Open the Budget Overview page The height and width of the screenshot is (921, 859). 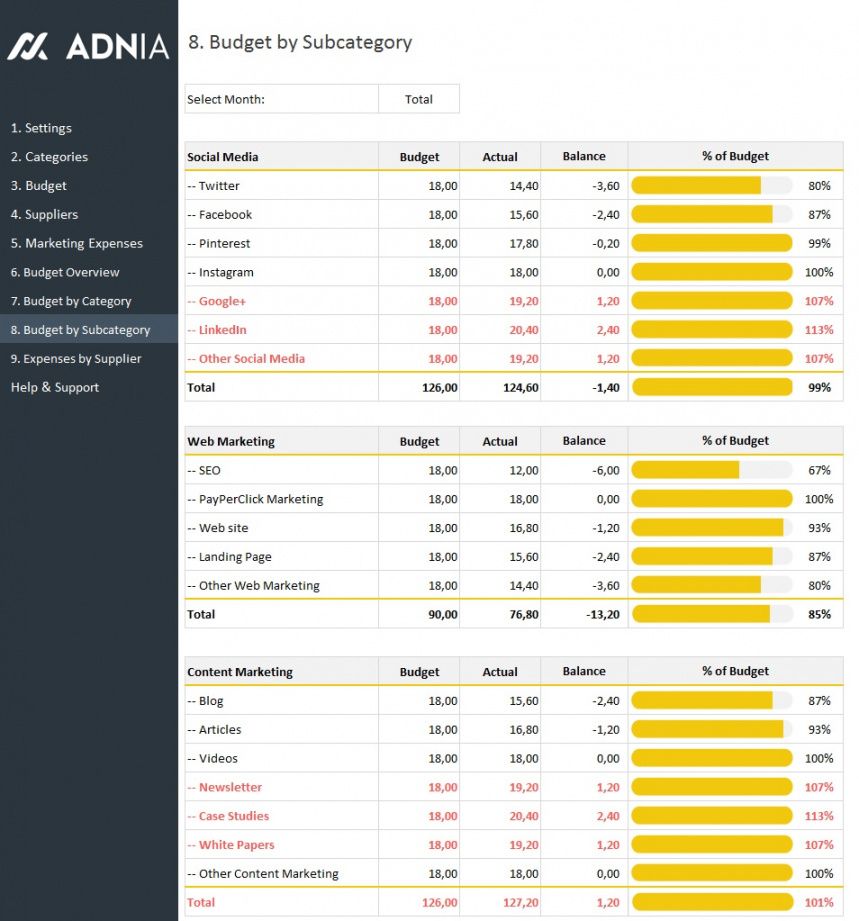pyautogui.click(x=65, y=272)
